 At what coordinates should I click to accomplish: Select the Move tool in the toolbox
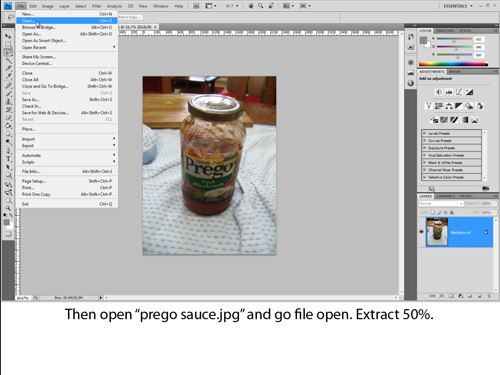8,36
